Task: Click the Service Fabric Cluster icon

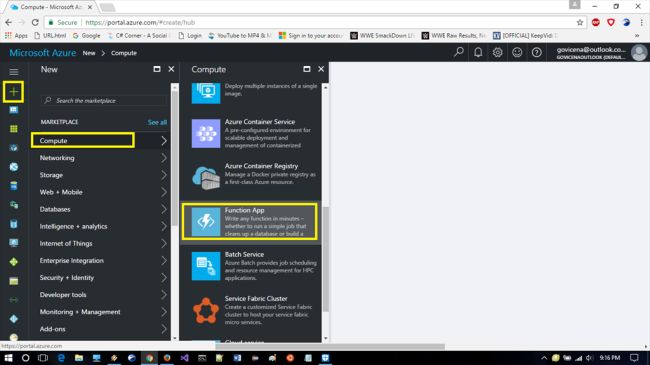Action: pos(206,310)
